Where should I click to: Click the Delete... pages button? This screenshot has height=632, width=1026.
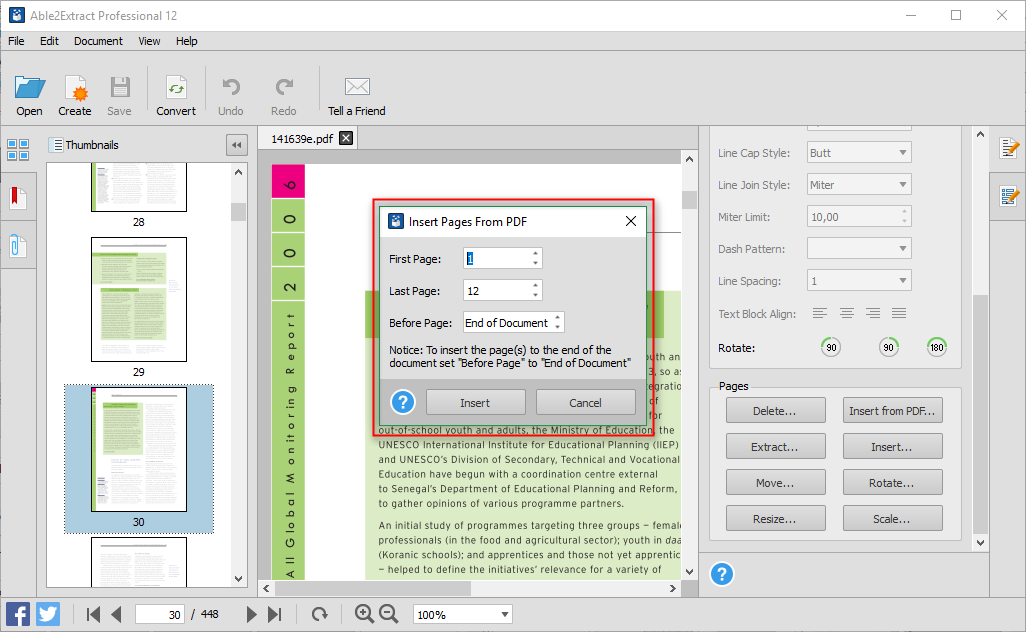tap(775, 410)
